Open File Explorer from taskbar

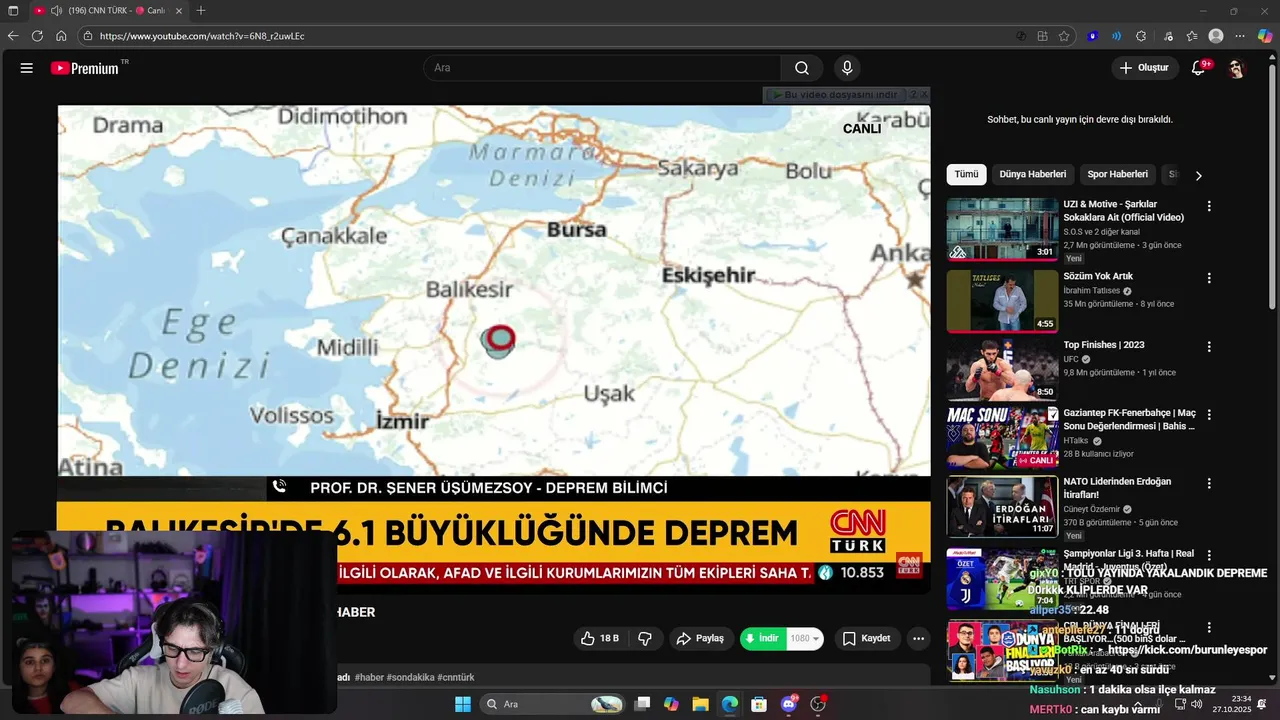tap(700, 704)
